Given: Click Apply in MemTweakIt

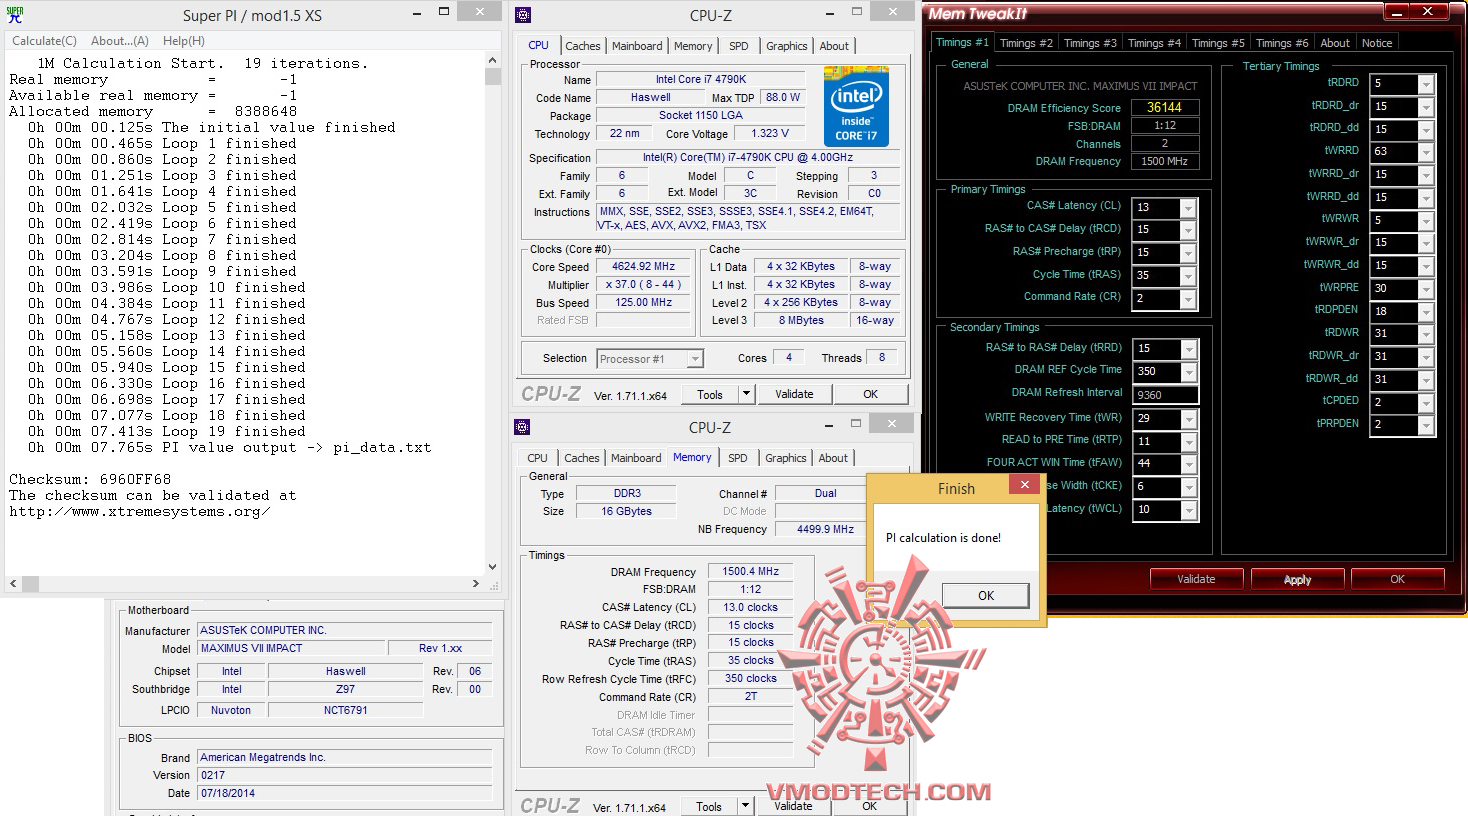Looking at the screenshot, I should tap(1297, 579).
